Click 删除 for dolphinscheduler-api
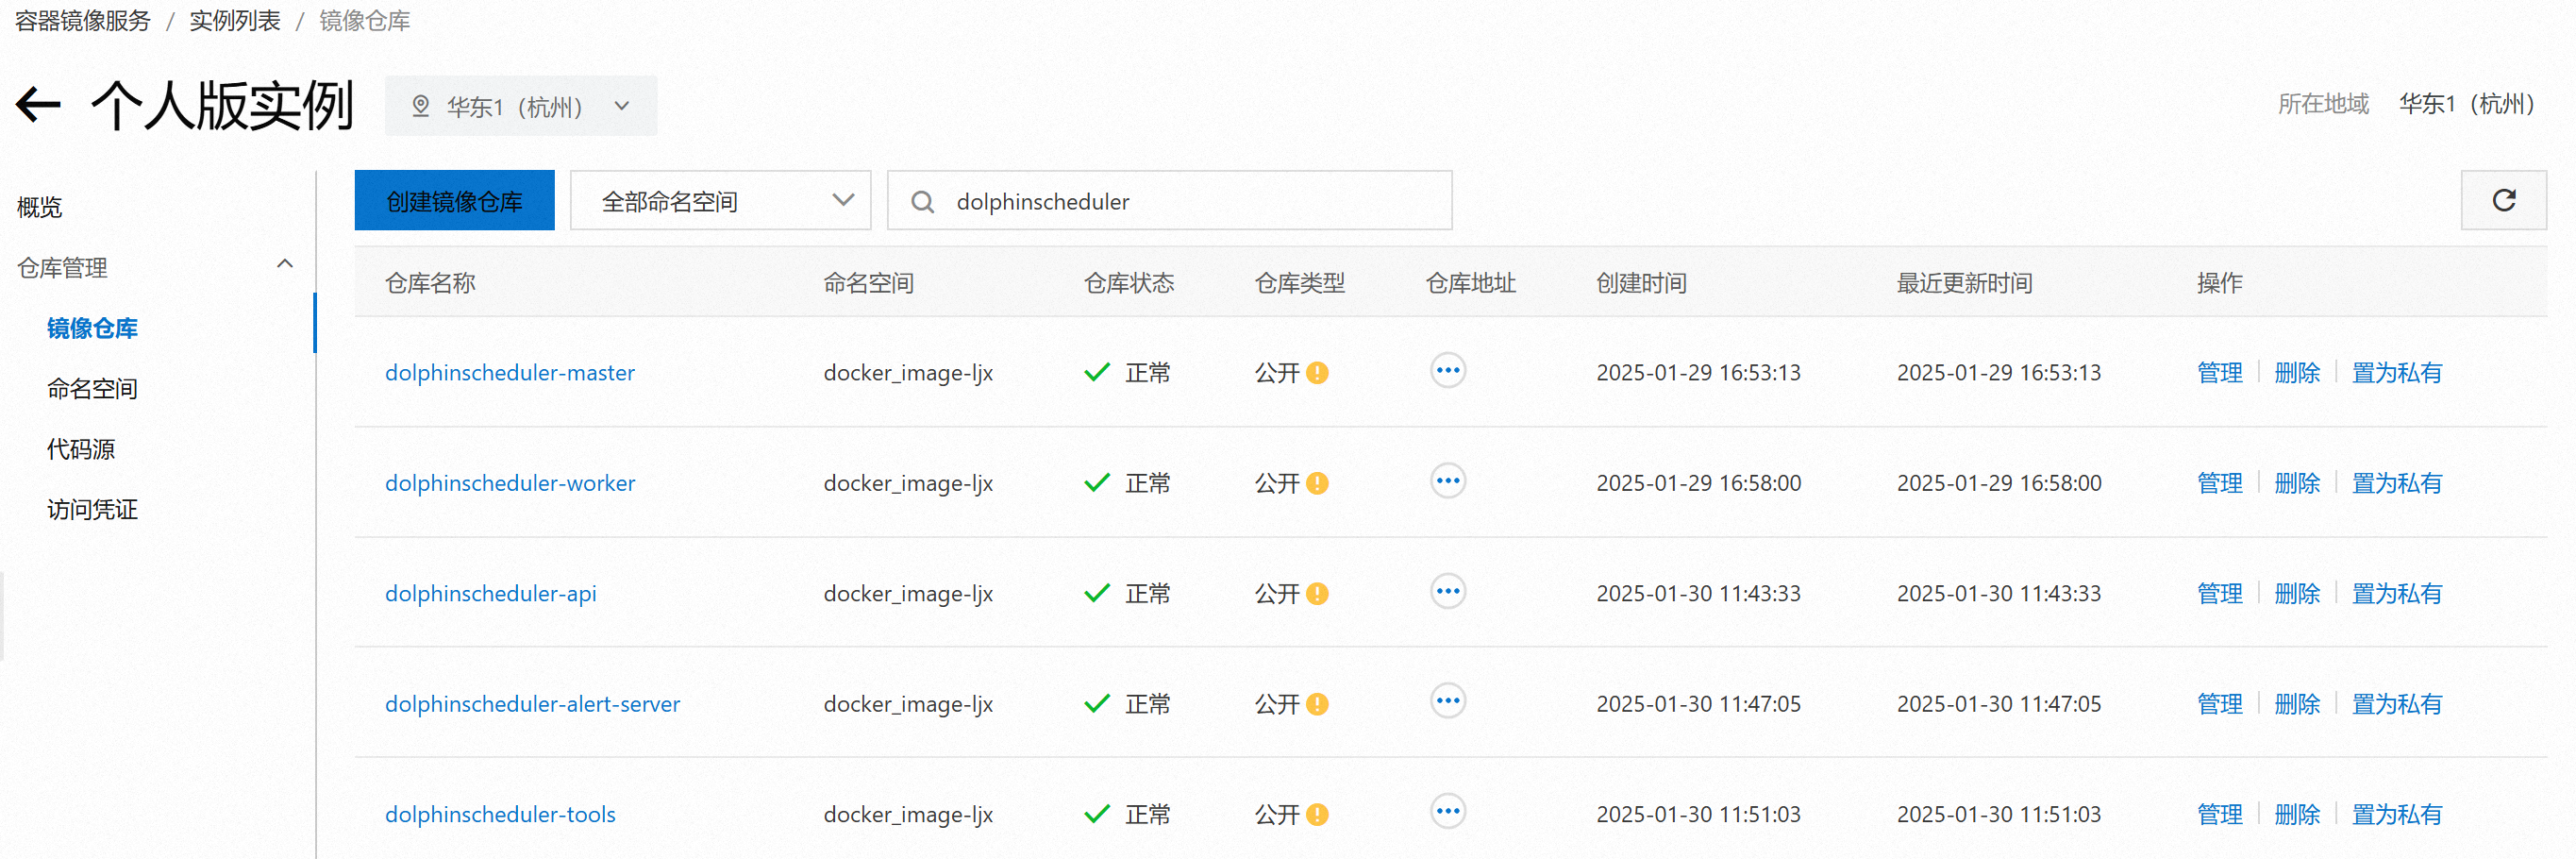Screen dimensions: 2576x859 click(x=2297, y=594)
